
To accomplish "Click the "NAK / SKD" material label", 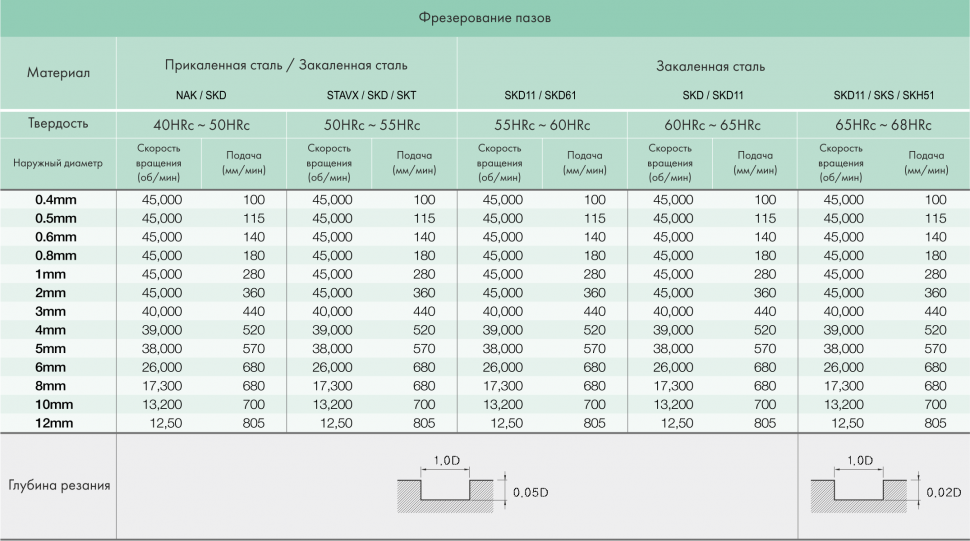I will tap(201, 96).
